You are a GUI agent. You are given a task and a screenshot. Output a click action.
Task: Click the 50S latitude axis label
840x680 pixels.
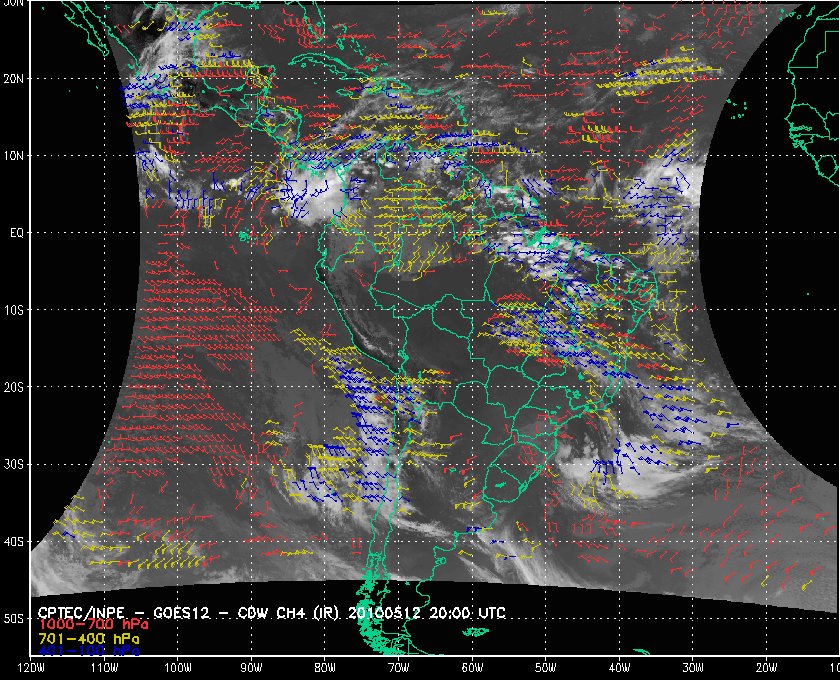click(x=13, y=618)
